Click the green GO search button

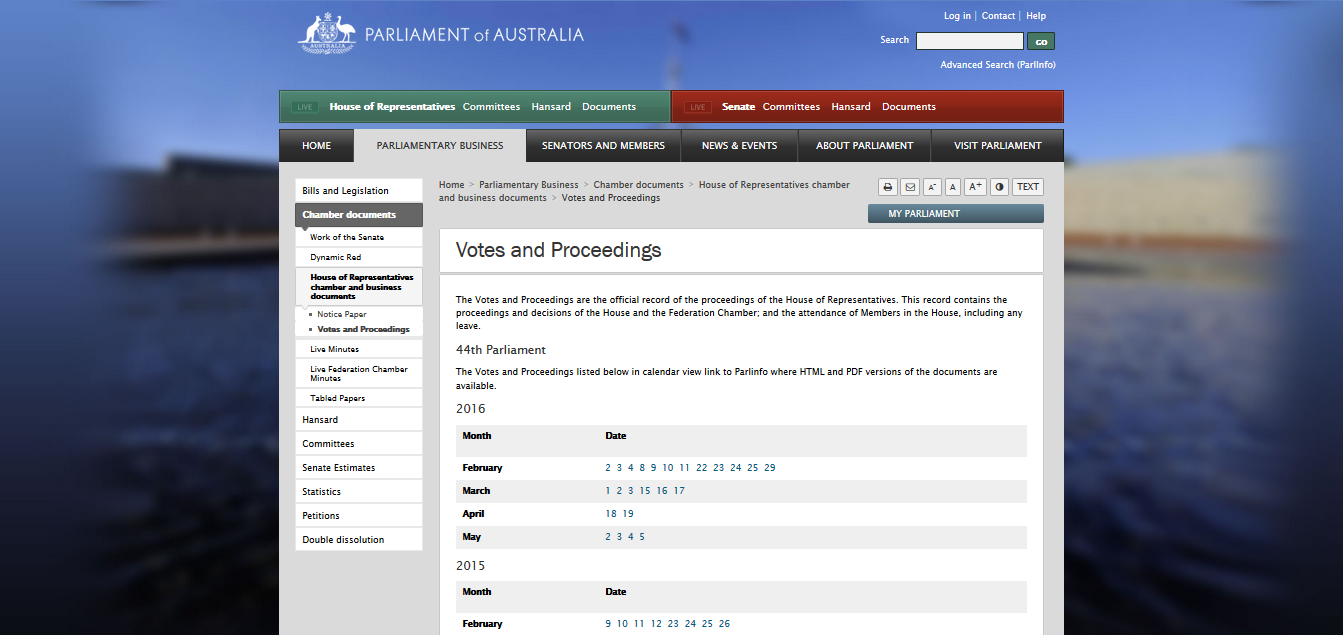click(1041, 41)
